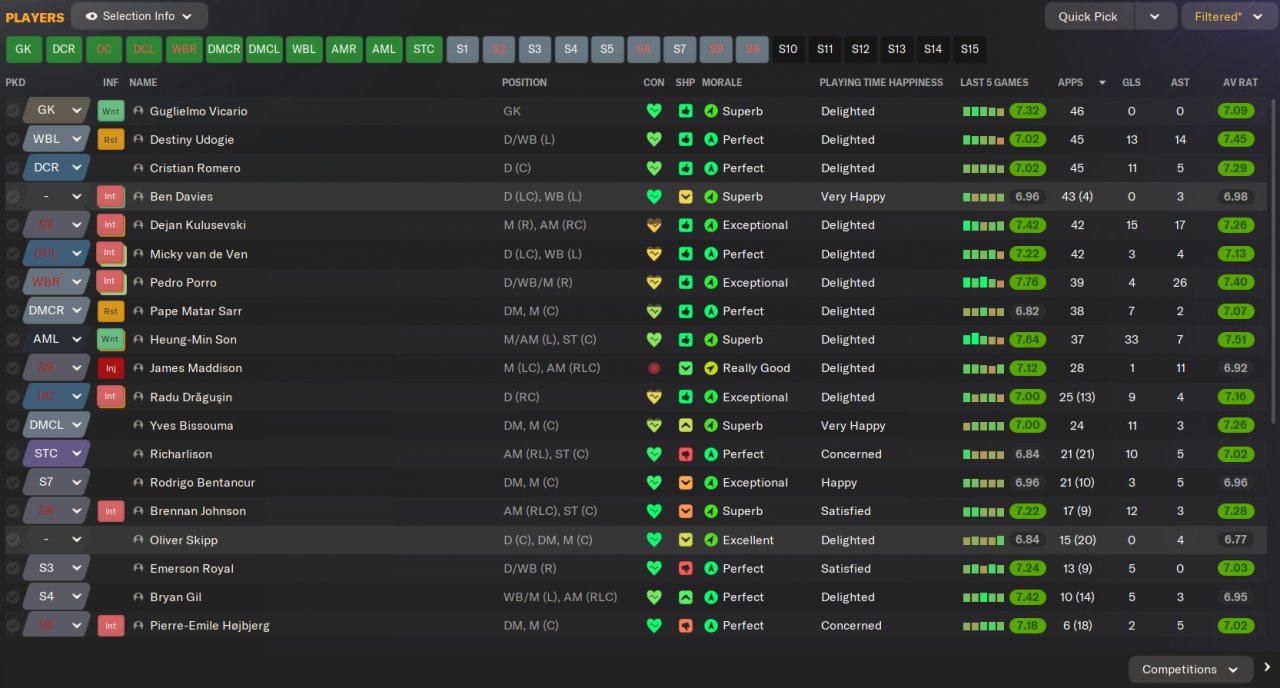Image resolution: width=1280 pixels, height=688 pixels.
Task: Click the Quick Pick button
Action: (x=1089, y=16)
